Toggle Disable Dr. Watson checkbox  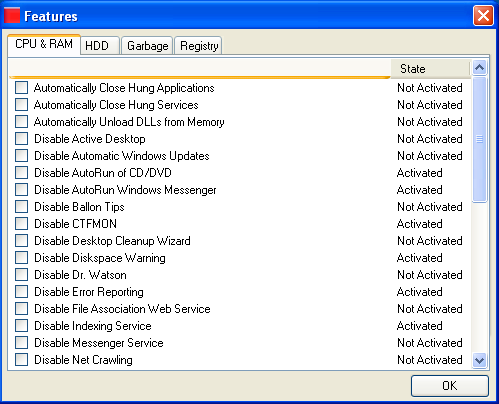(x=21, y=275)
